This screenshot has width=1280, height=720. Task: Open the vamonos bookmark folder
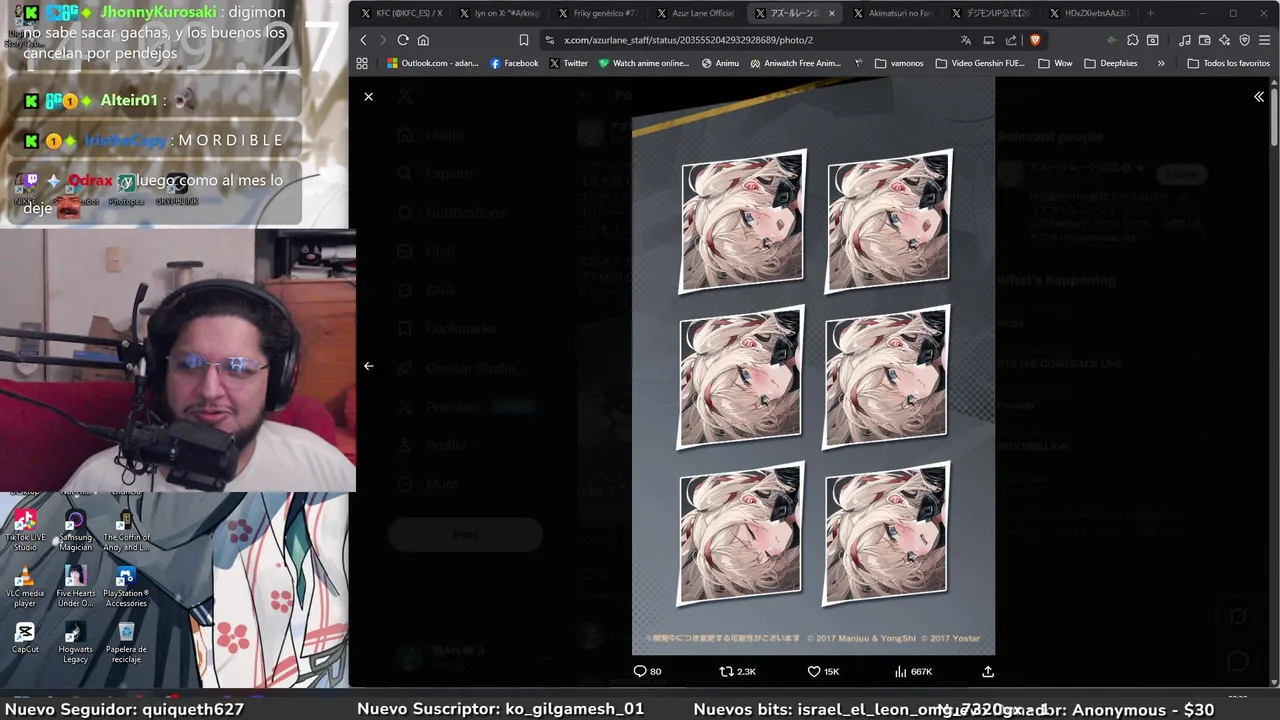click(x=899, y=63)
